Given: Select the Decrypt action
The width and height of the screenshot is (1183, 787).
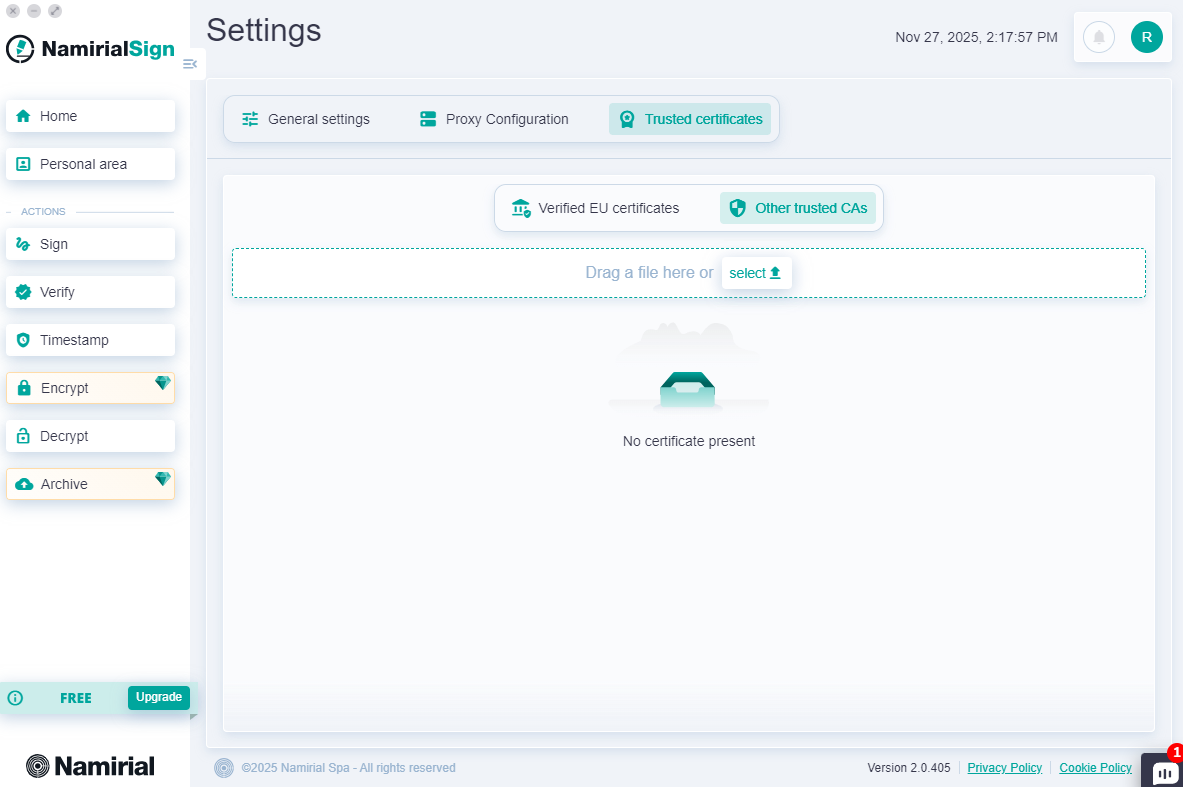Looking at the screenshot, I should (90, 436).
